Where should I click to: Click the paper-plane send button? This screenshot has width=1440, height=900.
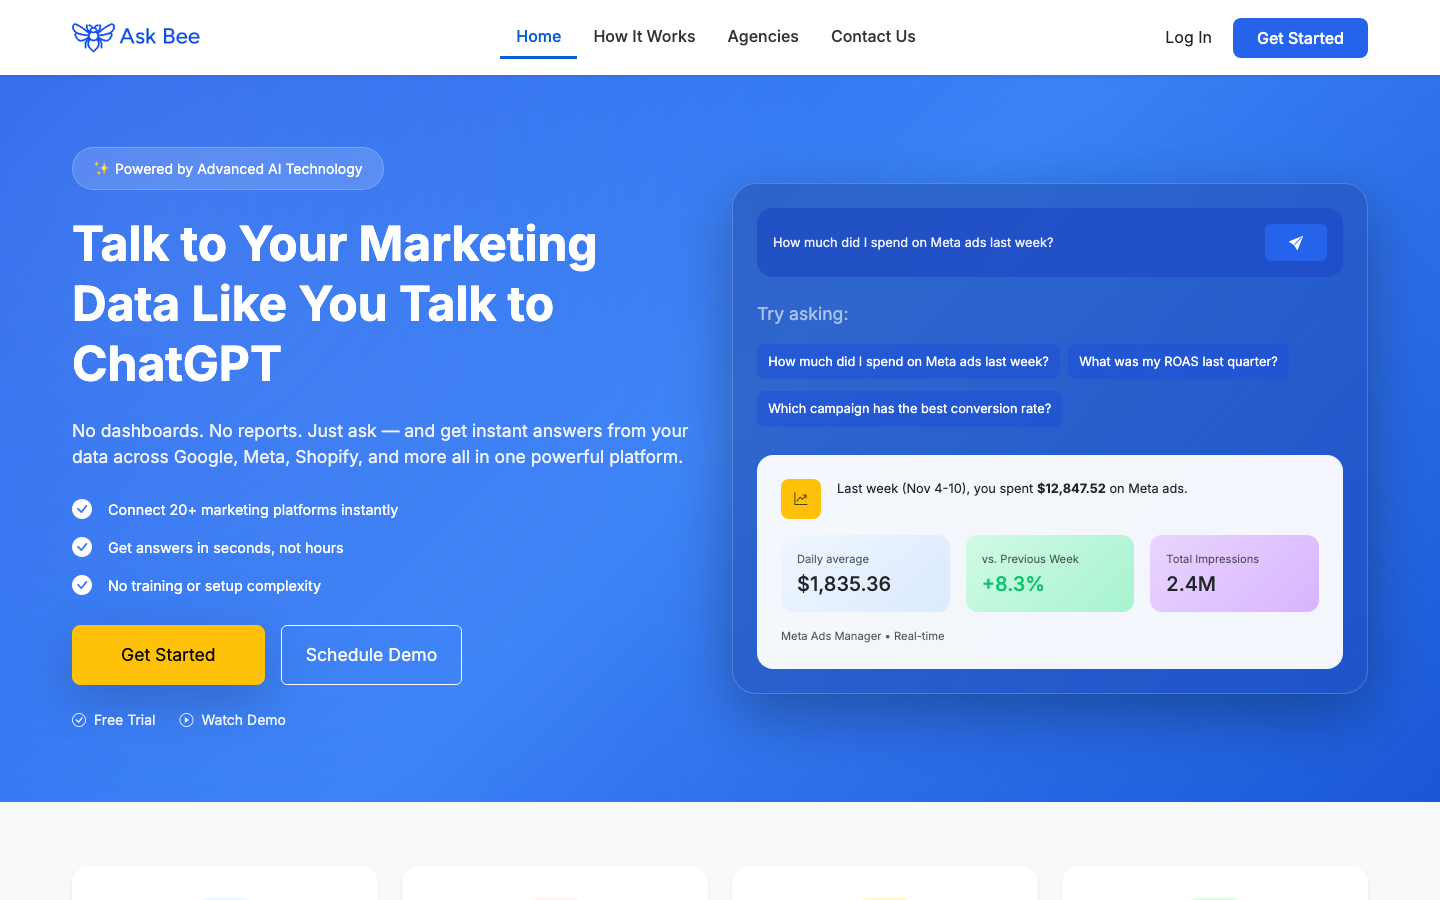click(x=1295, y=243)
